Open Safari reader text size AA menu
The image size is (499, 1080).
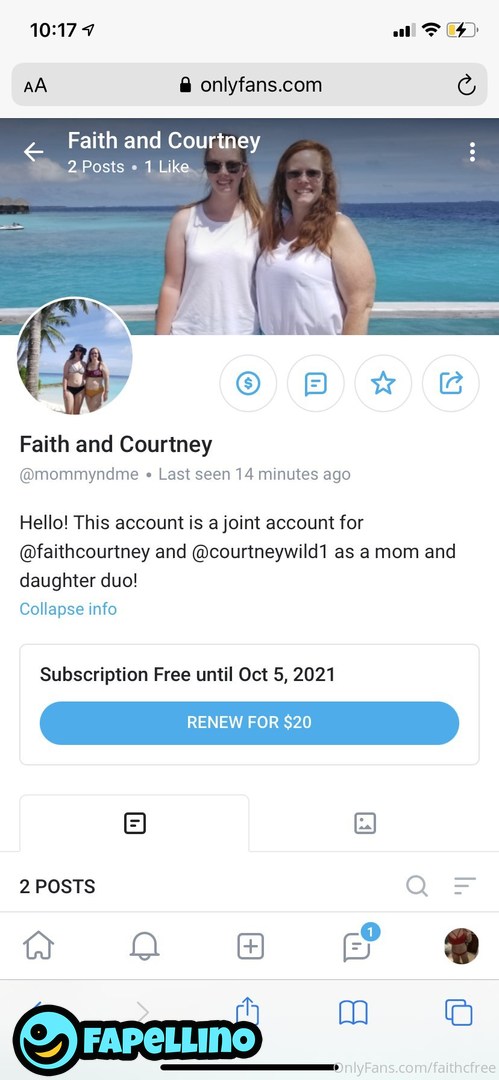pos(36,85)
